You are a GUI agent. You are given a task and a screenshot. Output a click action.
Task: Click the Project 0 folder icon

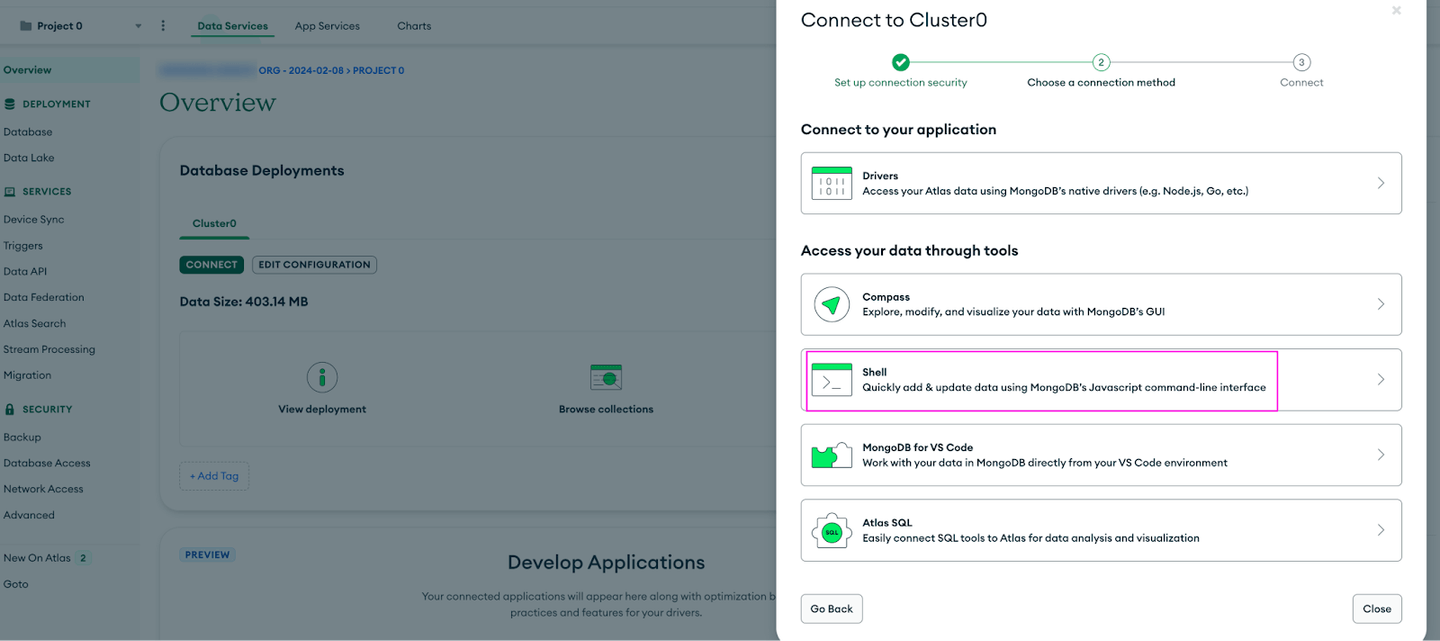coord(26,26)
